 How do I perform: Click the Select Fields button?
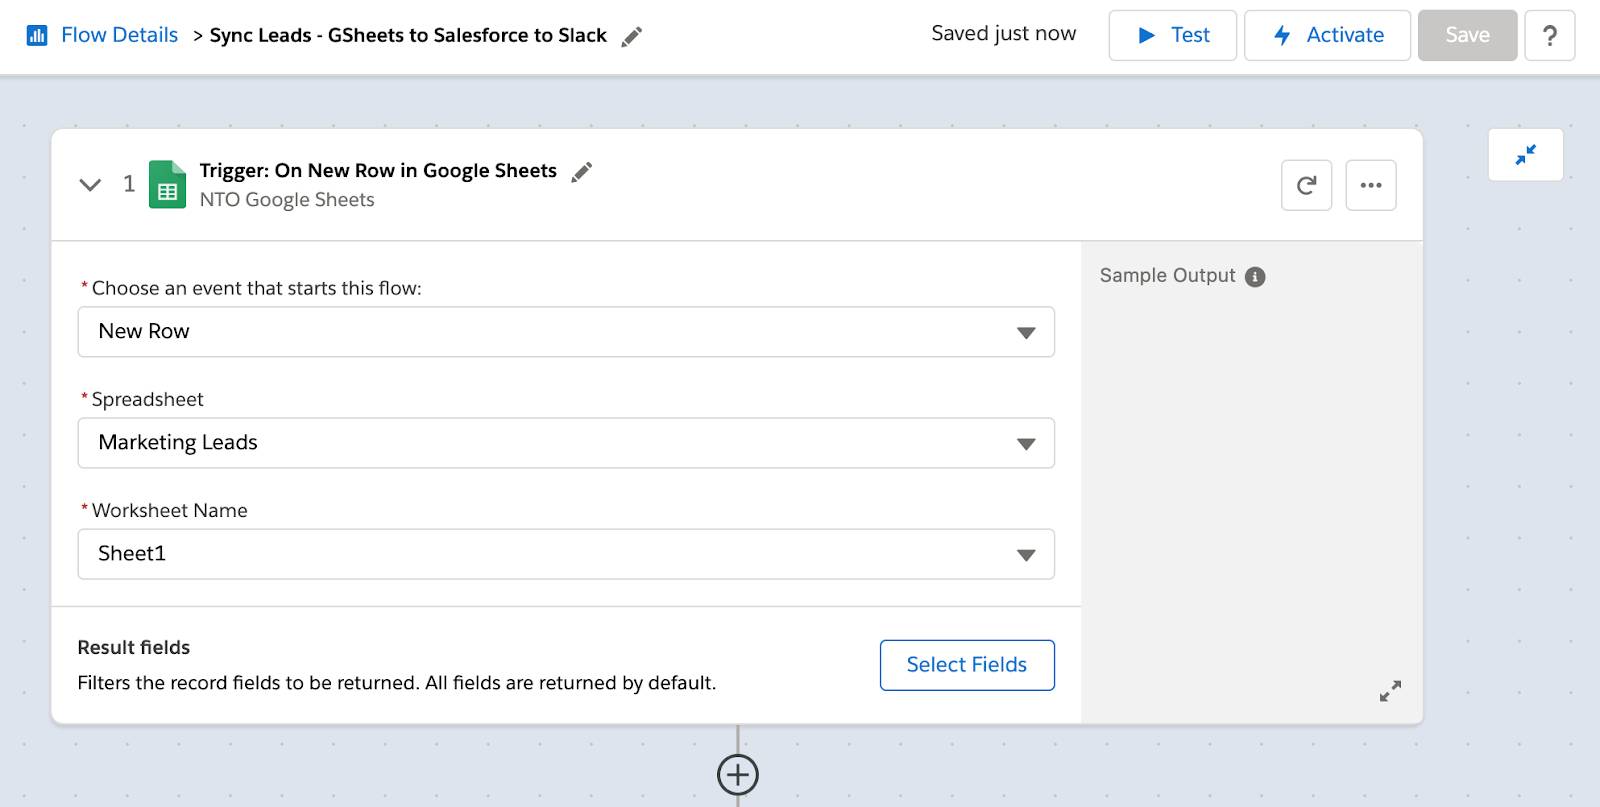967,665
